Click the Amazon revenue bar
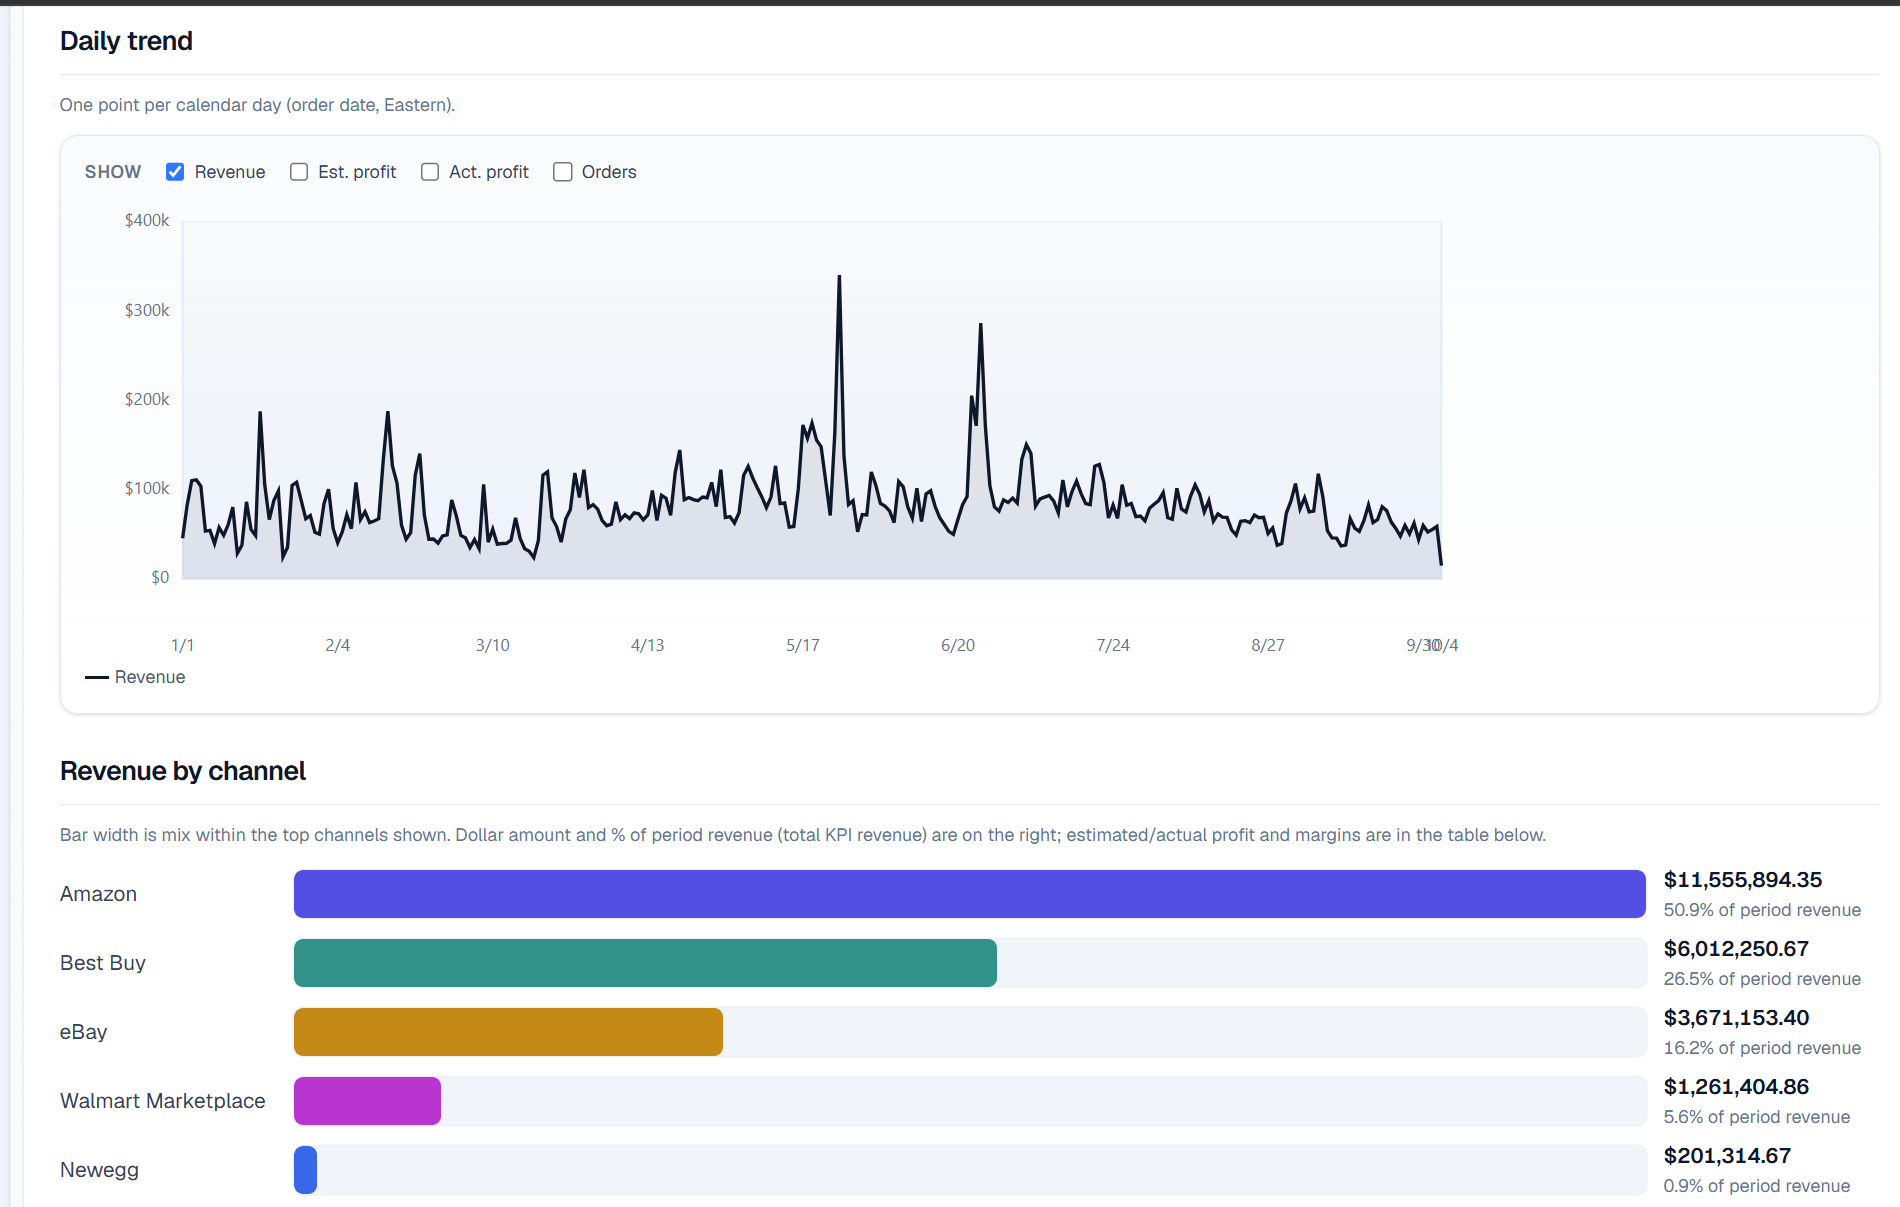The image size is (1900, 1207). tap(969, 894)
